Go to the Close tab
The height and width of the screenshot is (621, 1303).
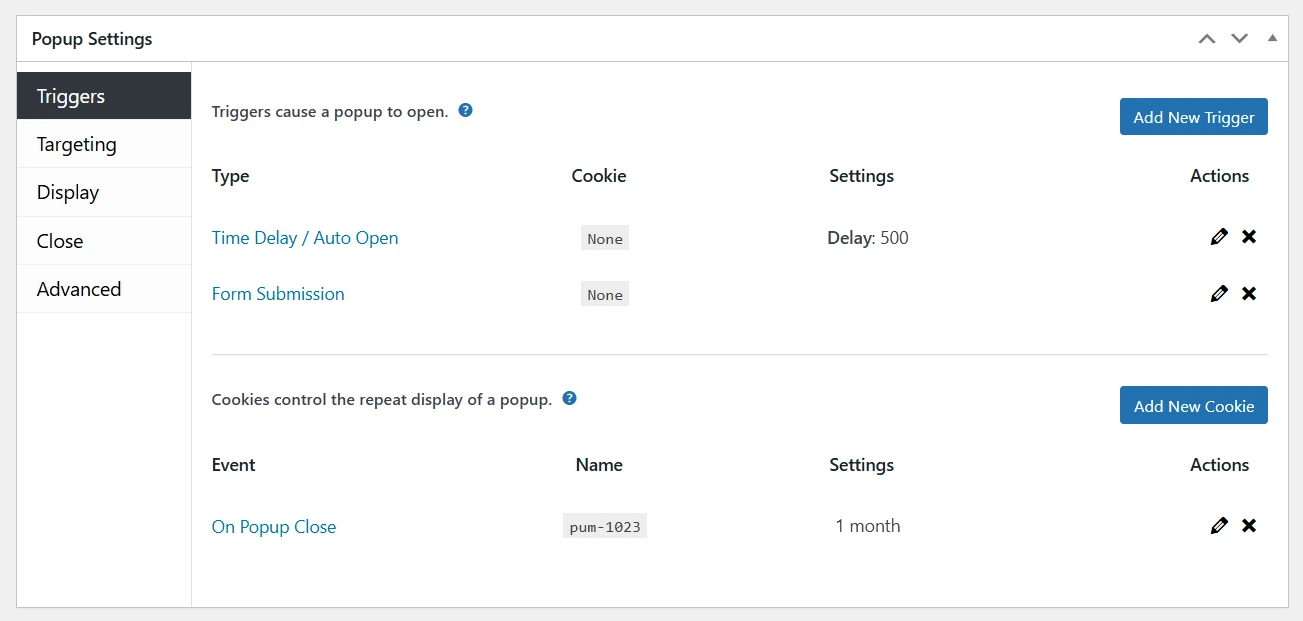click(x=104, y=241)
